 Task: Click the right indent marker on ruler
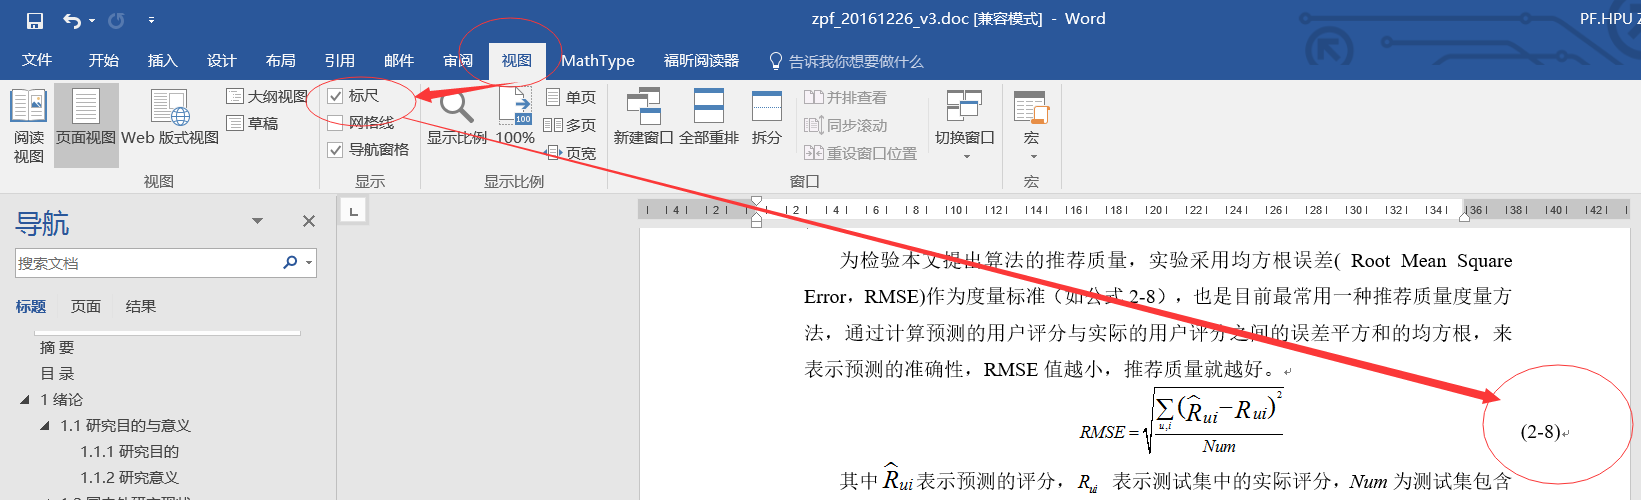tap(1465, 216)
